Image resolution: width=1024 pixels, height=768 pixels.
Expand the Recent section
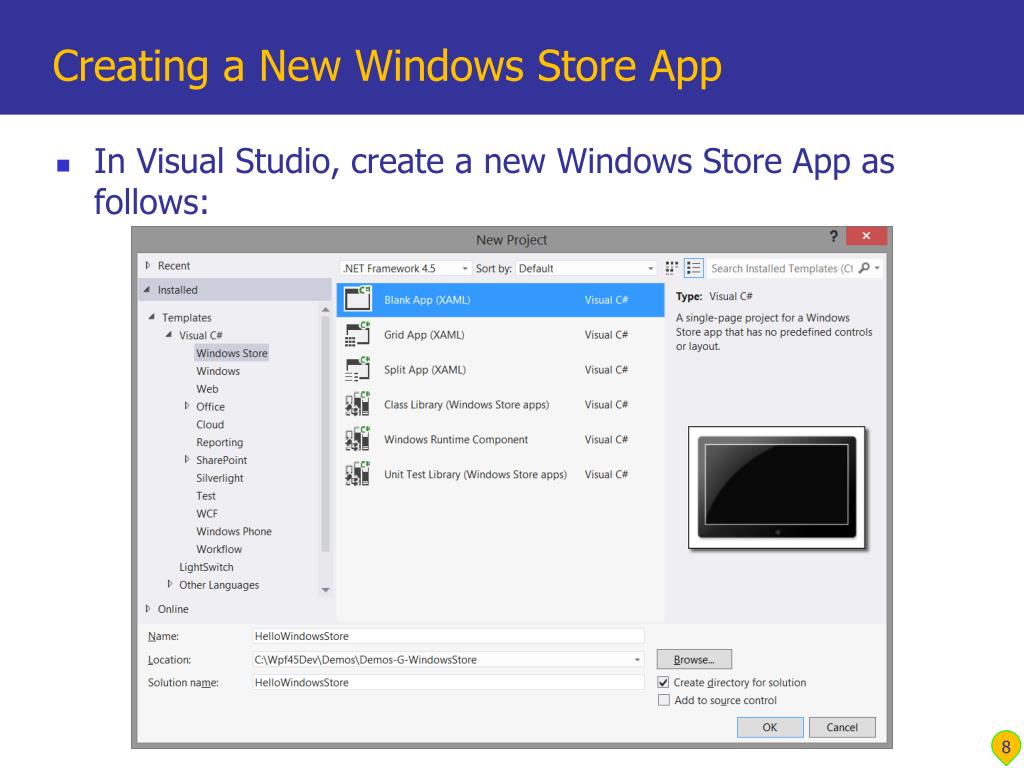148,266
